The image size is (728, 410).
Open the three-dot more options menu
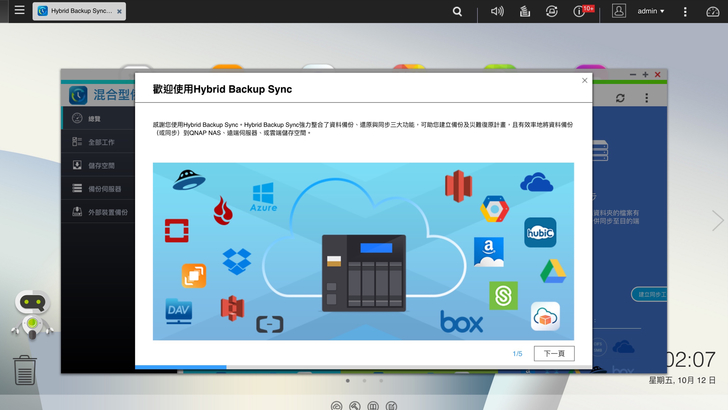coord(685,11)
